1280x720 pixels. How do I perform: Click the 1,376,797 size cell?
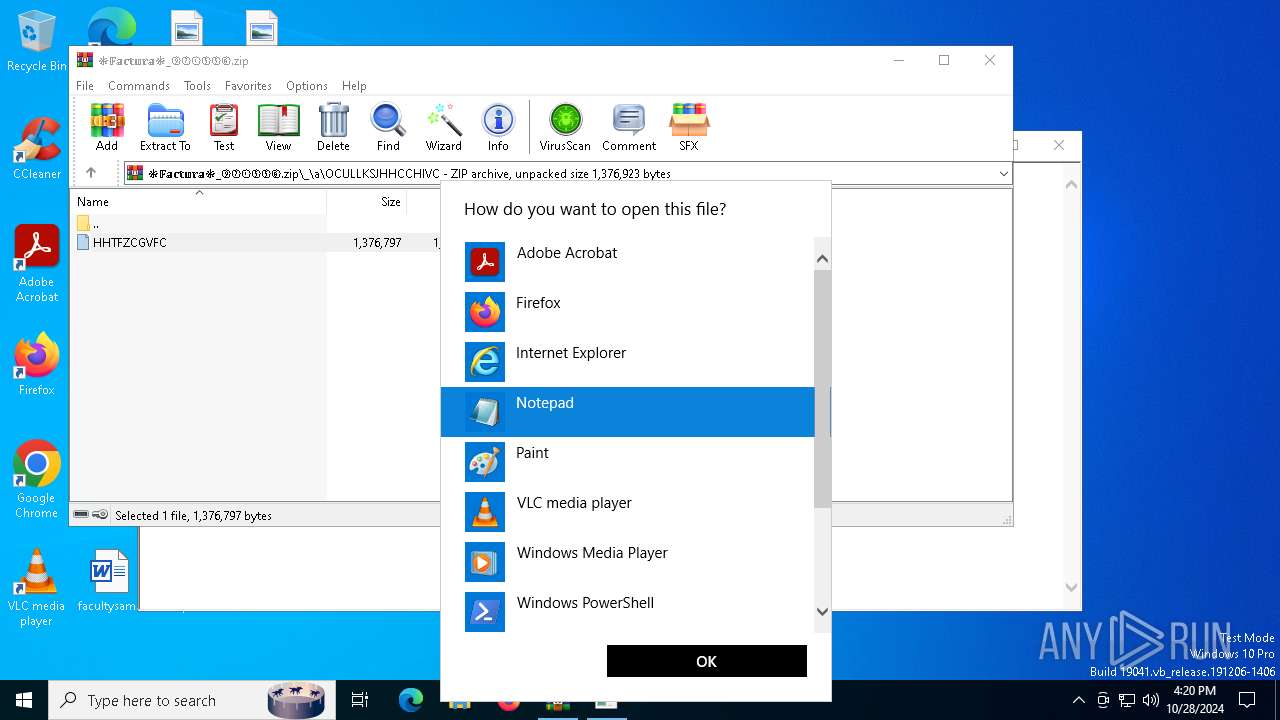click(377, 243)
